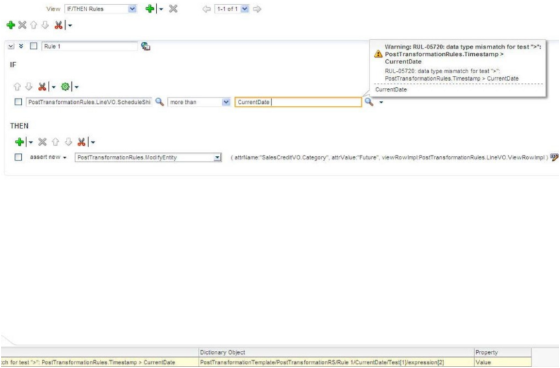Click the Property column header

503,352
